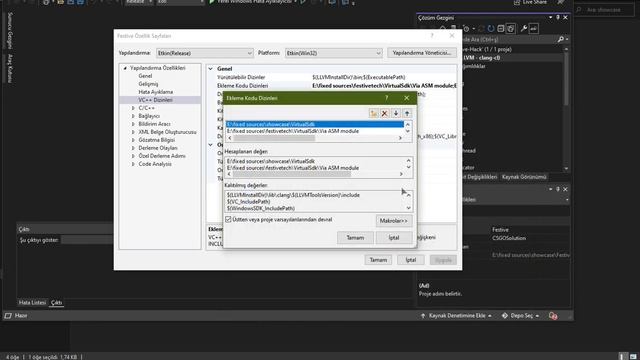Delete the selected include directory line

point(384,113)
